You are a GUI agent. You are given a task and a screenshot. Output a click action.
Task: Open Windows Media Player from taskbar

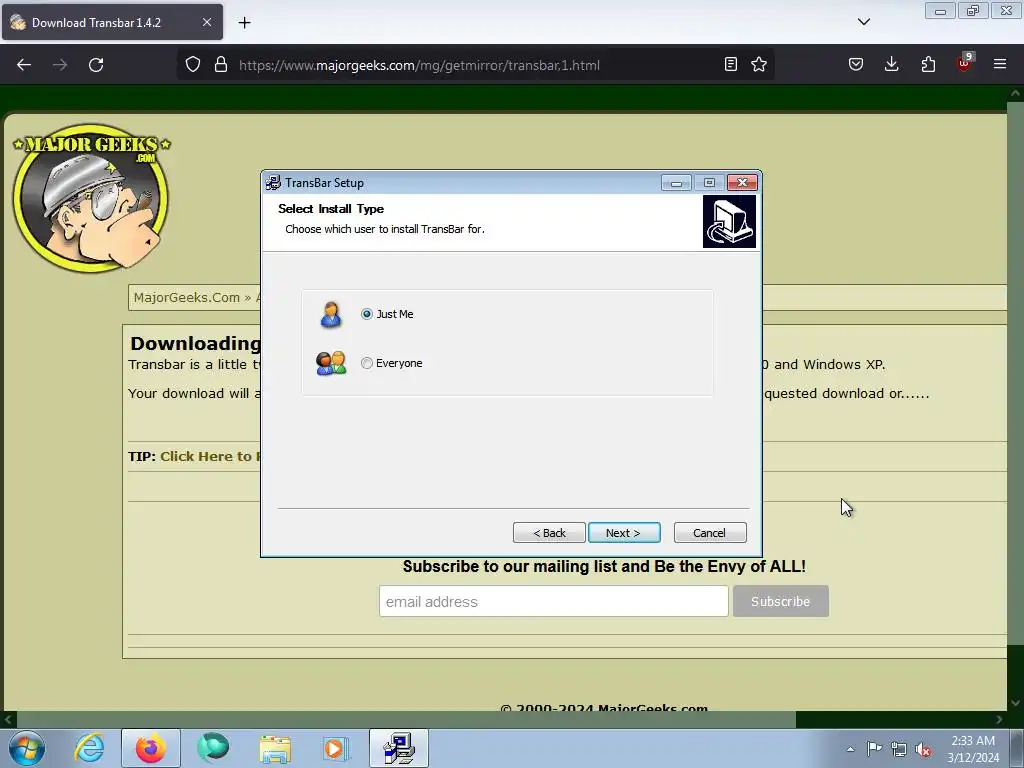tap(336, 748)
